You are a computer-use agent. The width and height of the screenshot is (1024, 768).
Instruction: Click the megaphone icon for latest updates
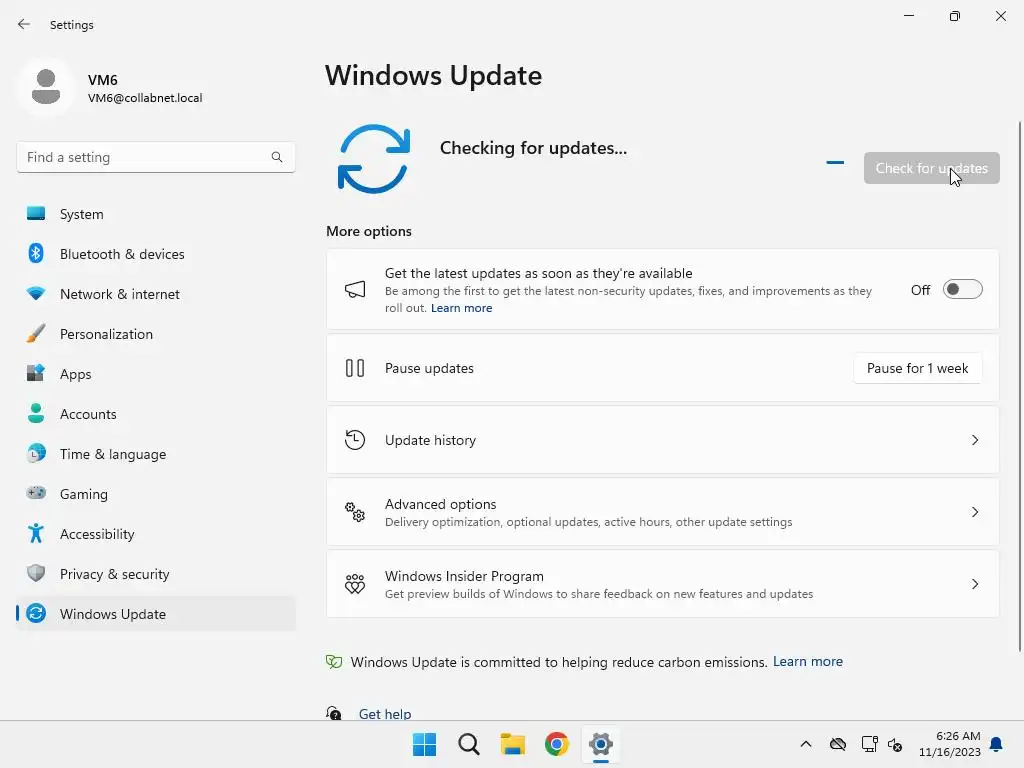click(x=355, y=289)
